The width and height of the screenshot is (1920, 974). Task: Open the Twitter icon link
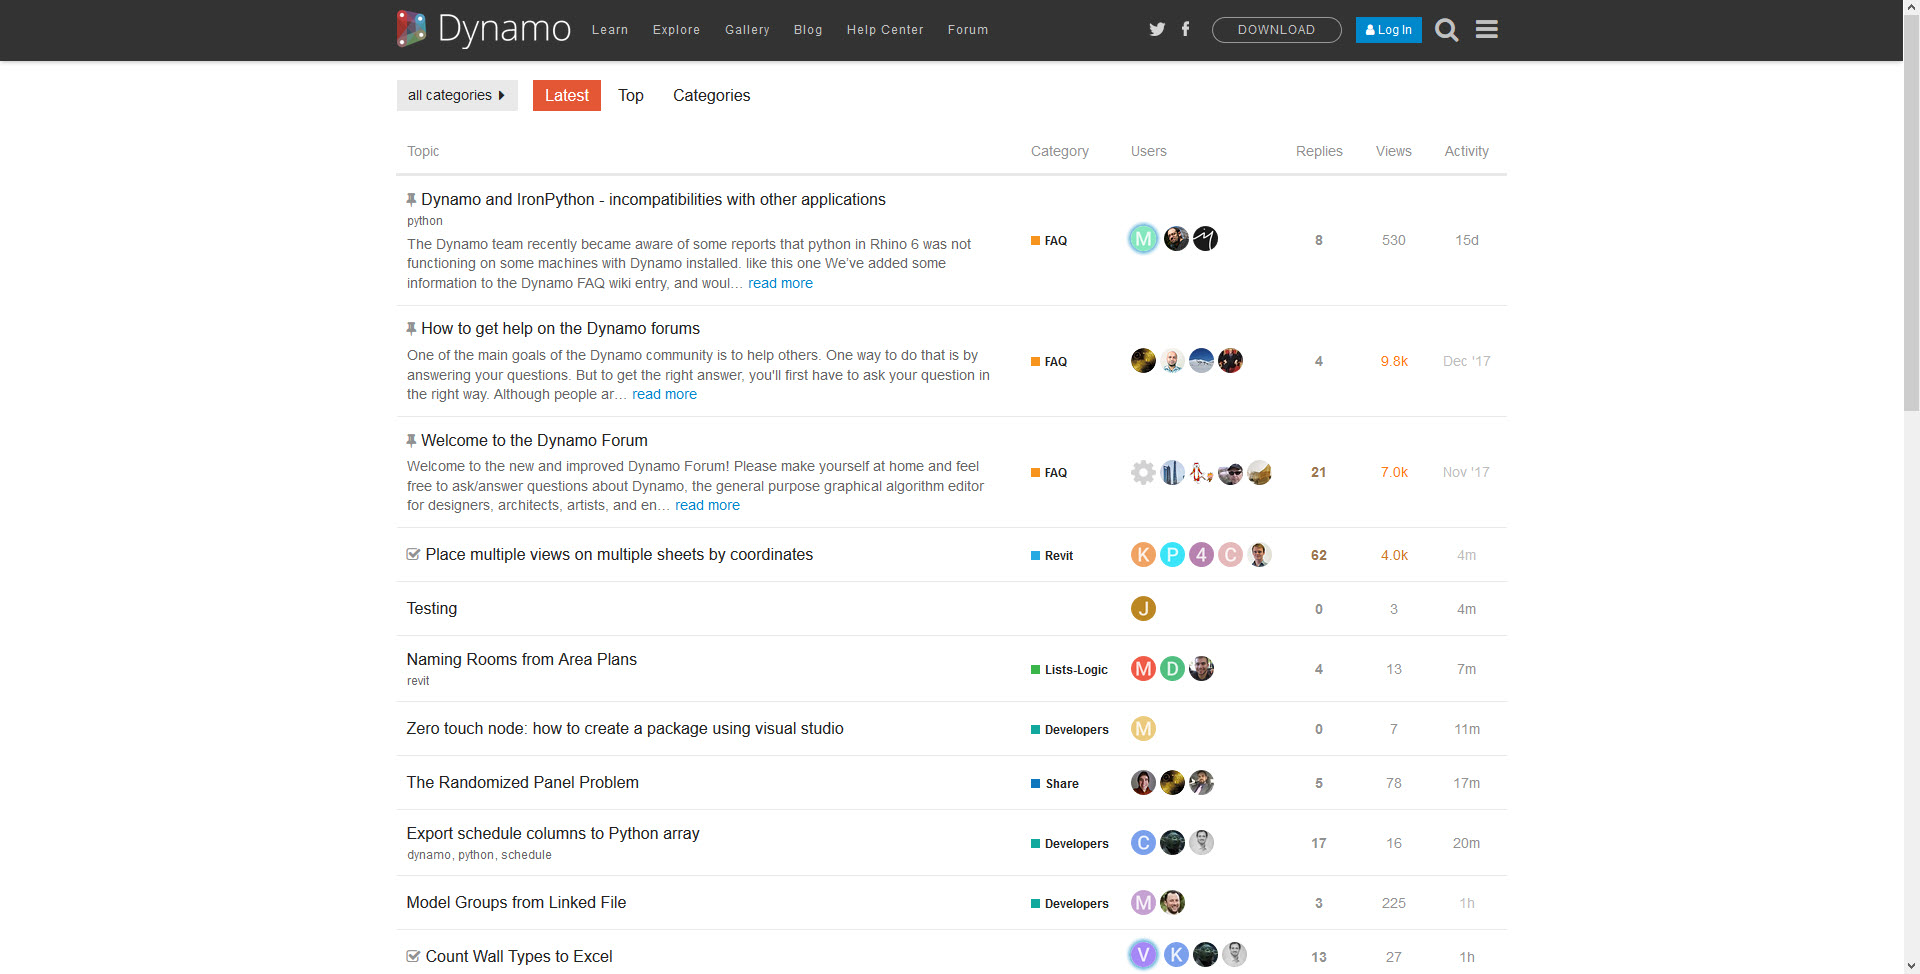coord(1157,29)
